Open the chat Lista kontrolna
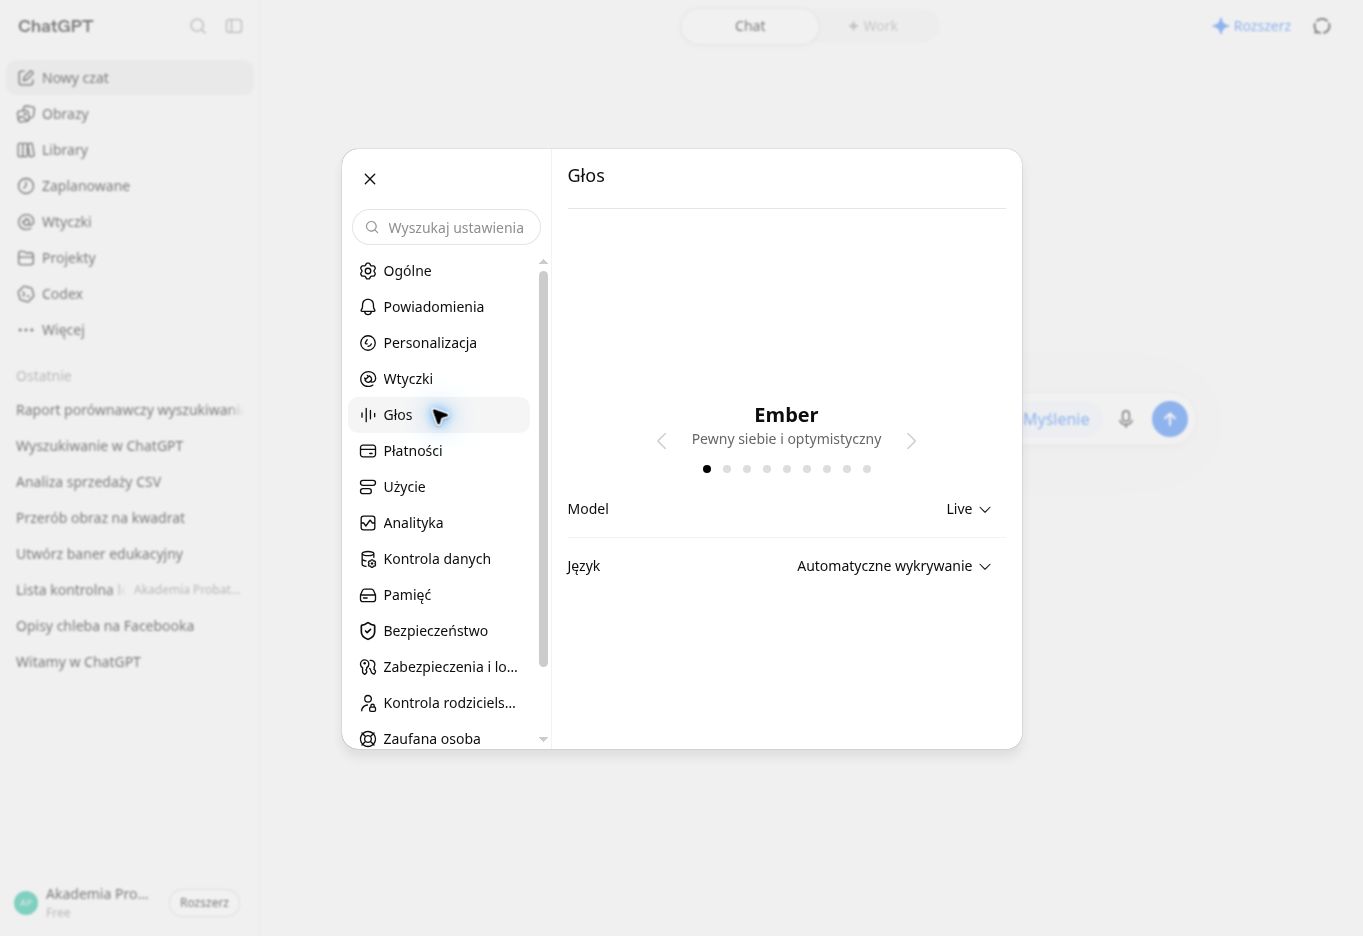The width and height of the screenshot is (1363, 936). coord(130,590)
